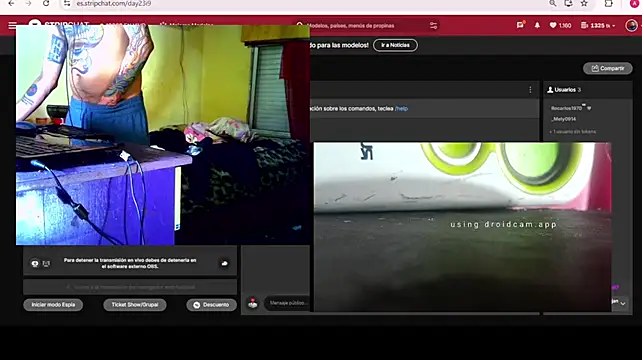Screen dimensions: 642x360
Task: Go back with the browser back arrow
Action: pyautogui.click(x=11, y=3)
